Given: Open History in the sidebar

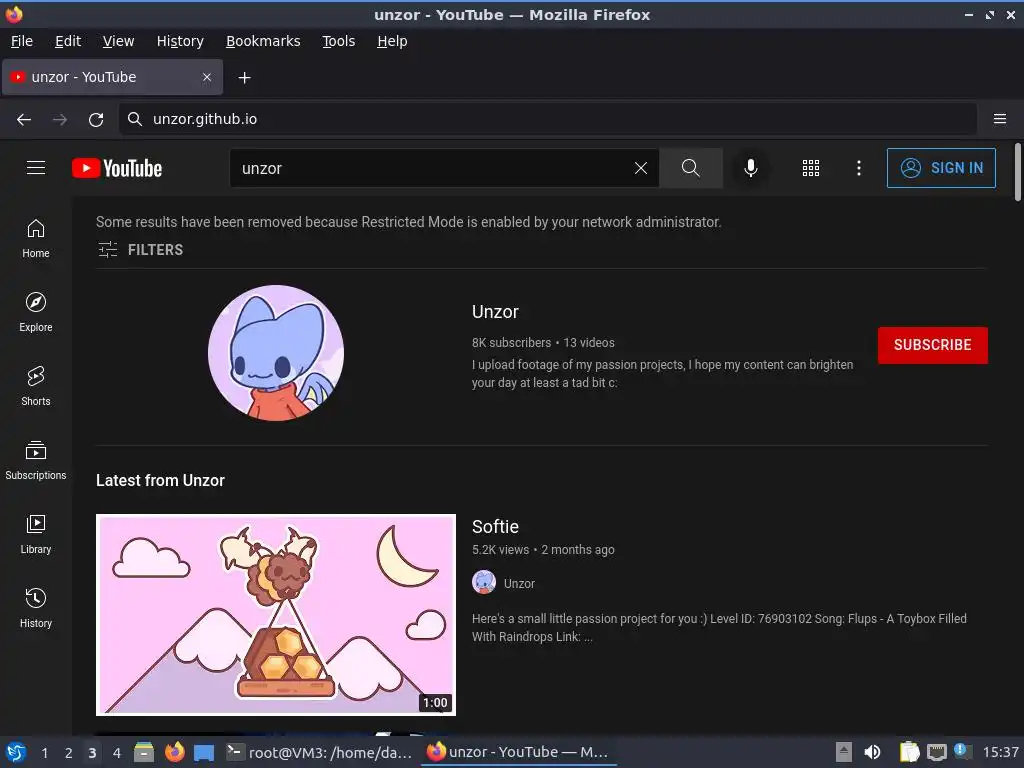Looking at the screenshot, I should coord(36,608).
